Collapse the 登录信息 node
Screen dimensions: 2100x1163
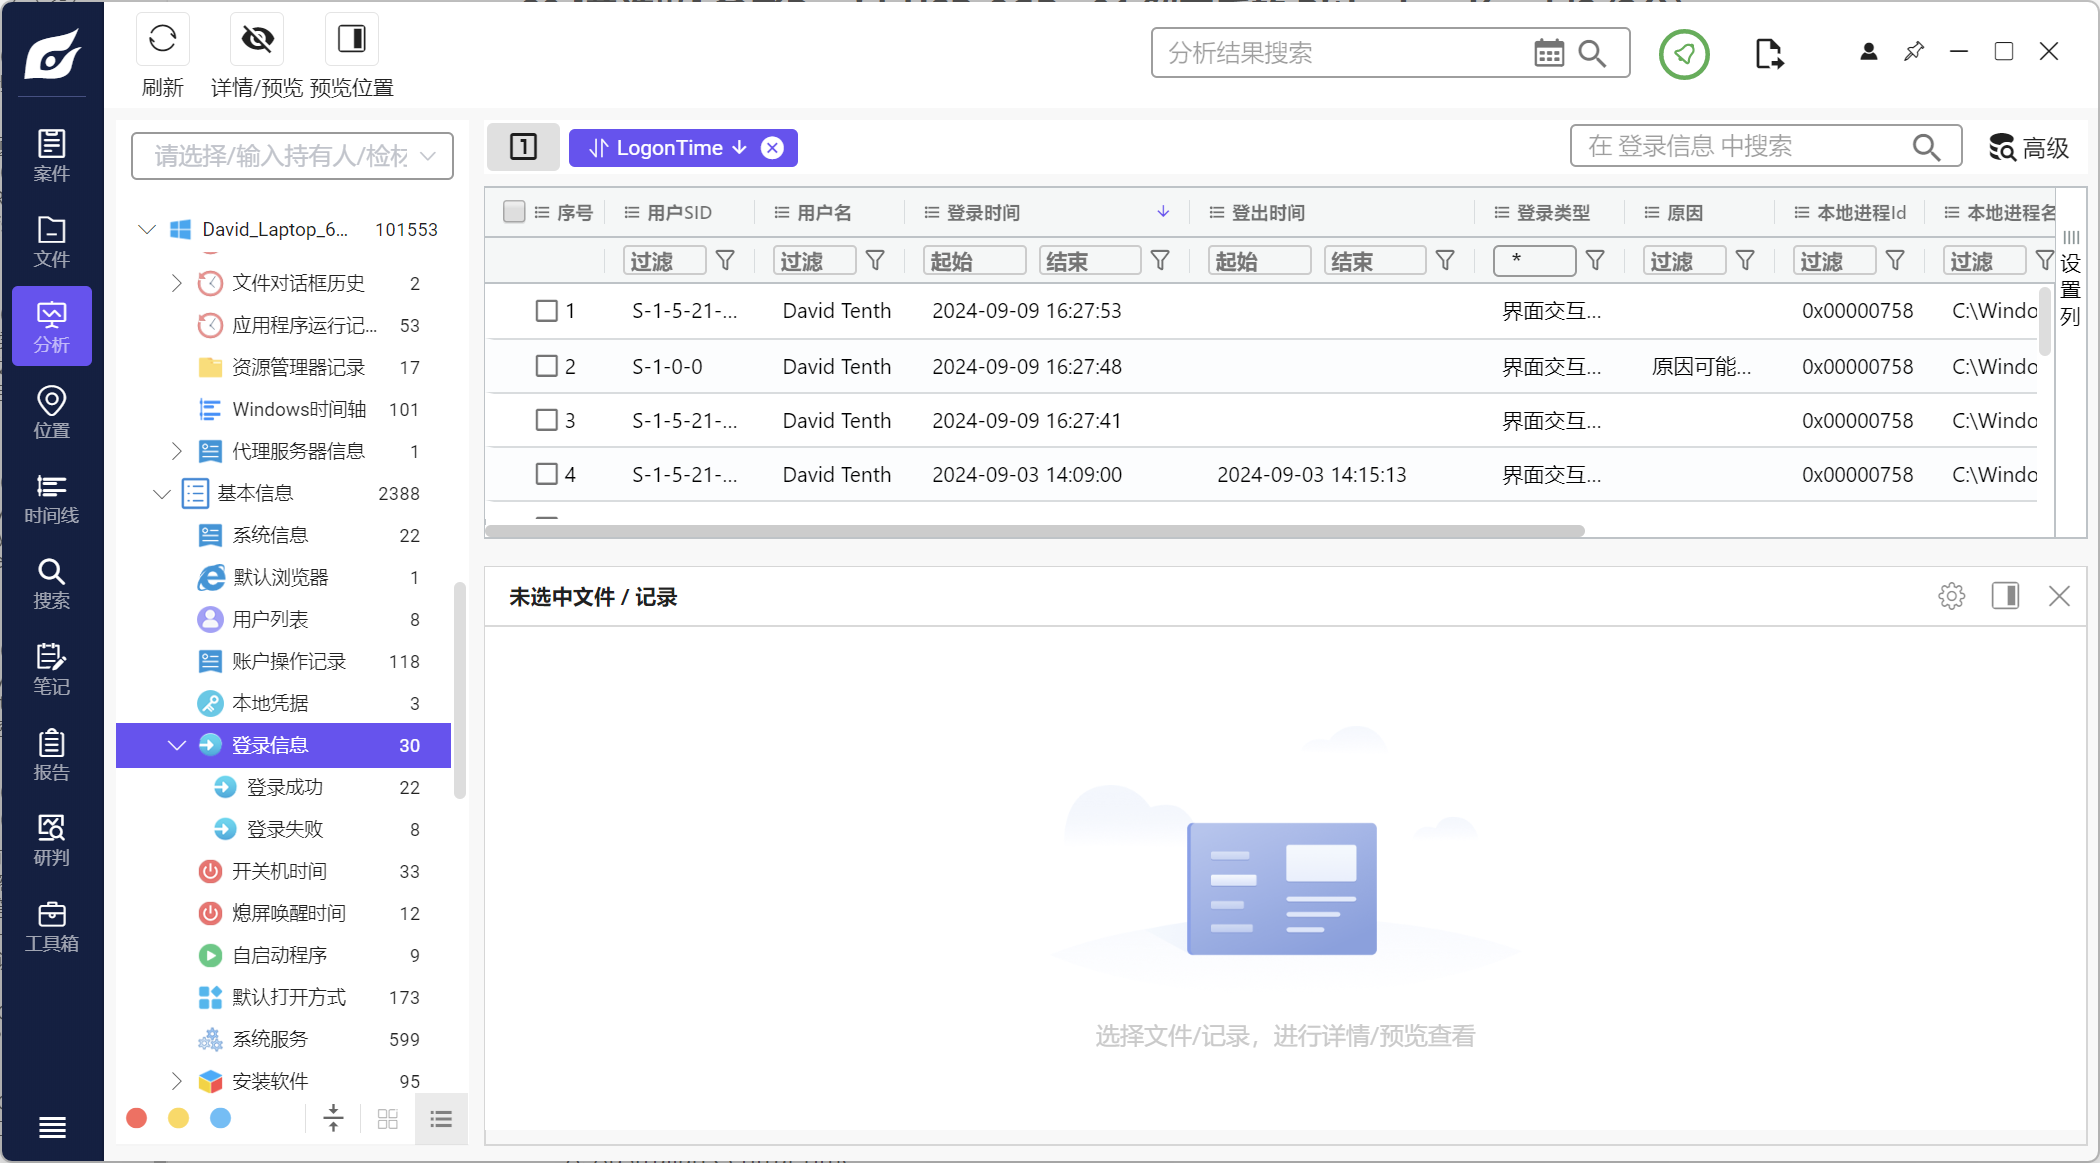(177, 745)
